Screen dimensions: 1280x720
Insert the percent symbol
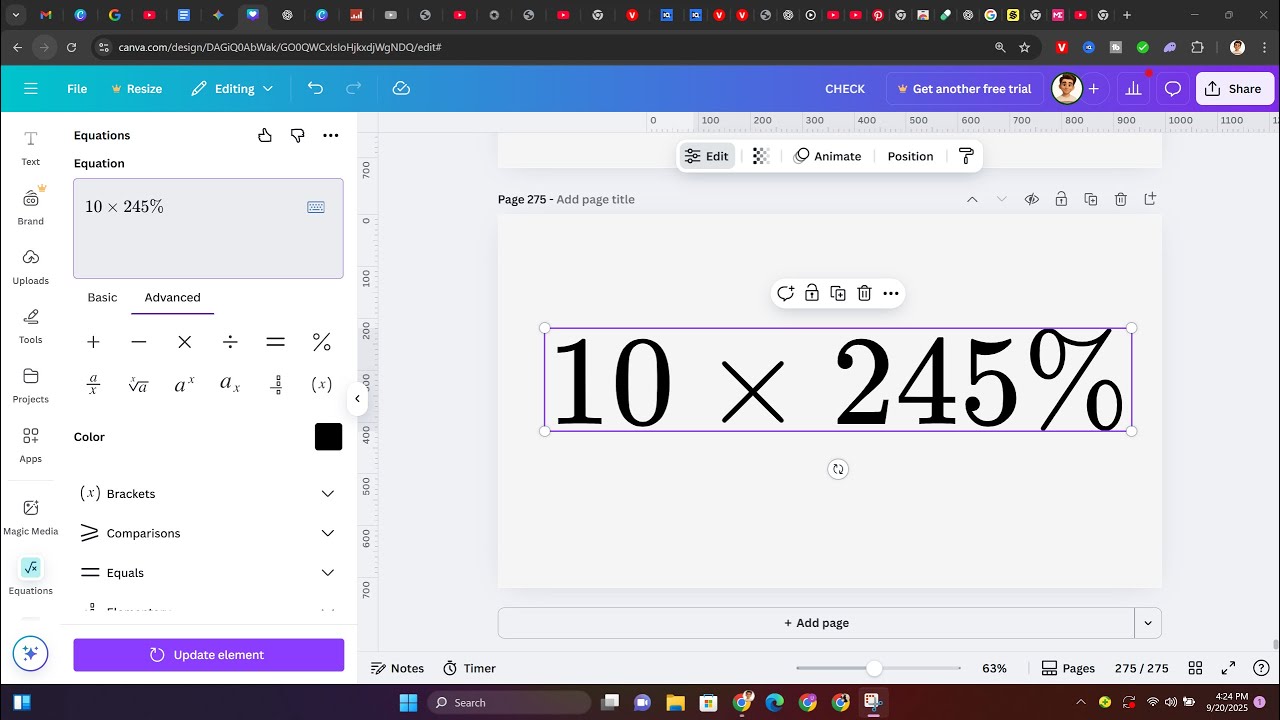(x=321, y=342)
